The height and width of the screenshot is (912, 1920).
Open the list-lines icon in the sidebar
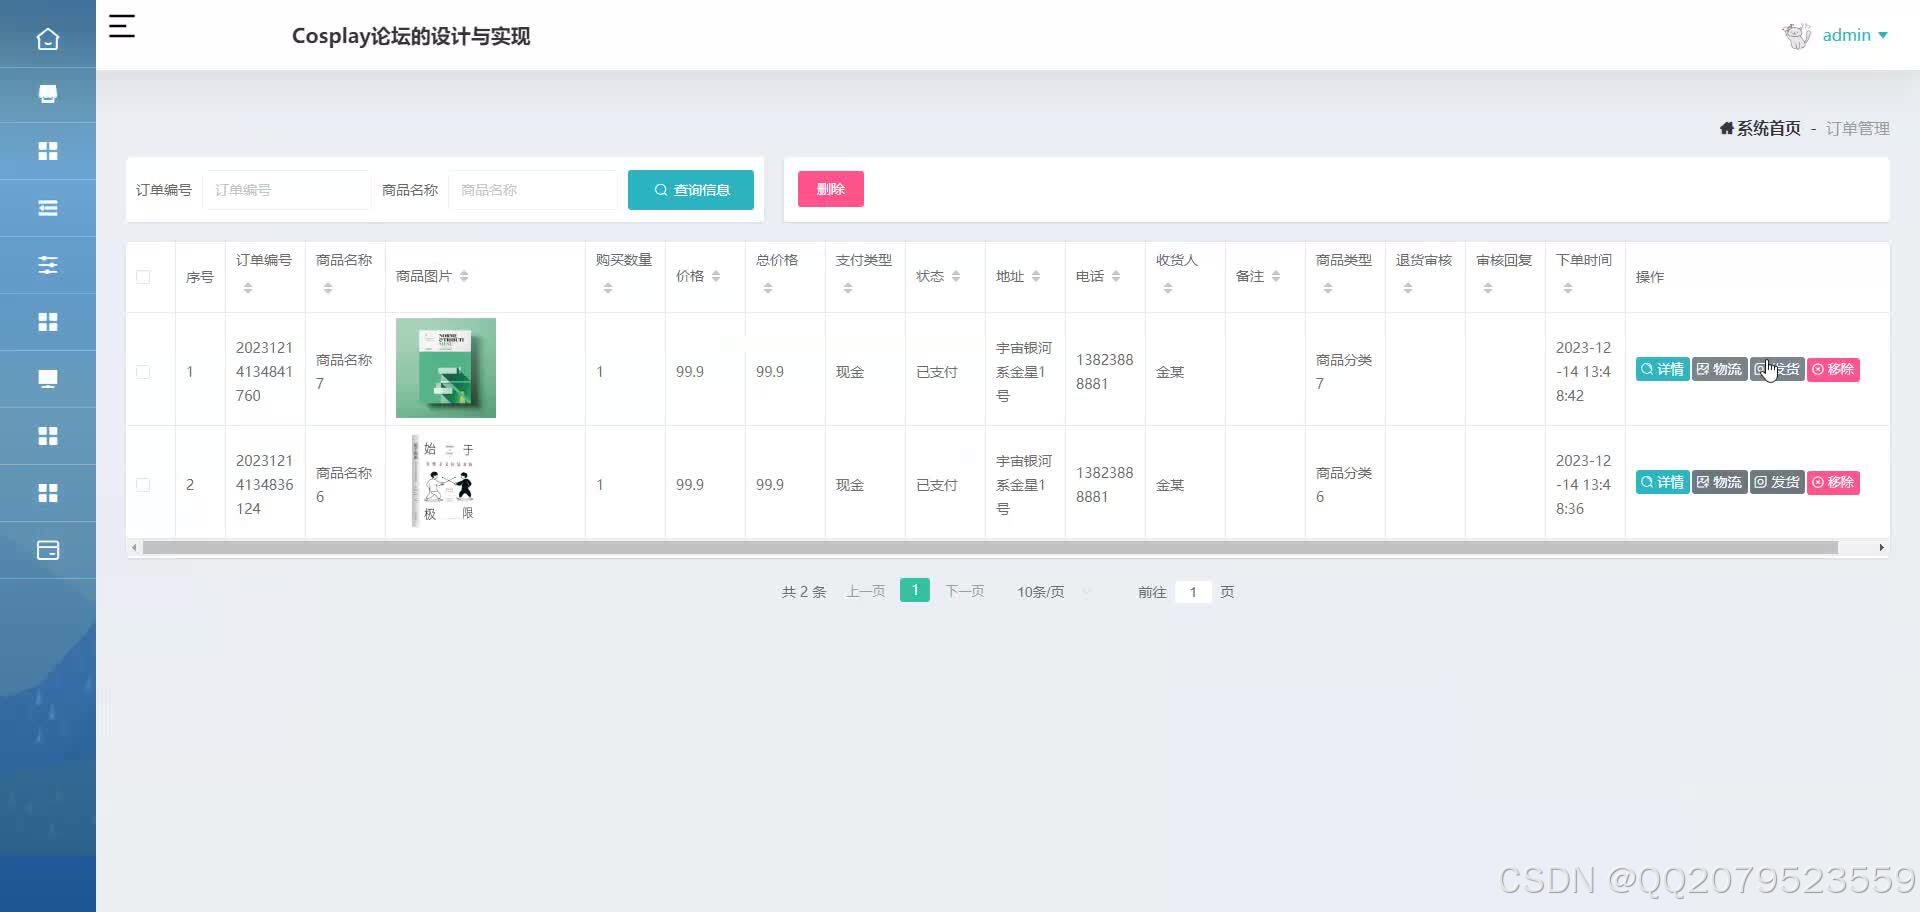click(47, 208)
